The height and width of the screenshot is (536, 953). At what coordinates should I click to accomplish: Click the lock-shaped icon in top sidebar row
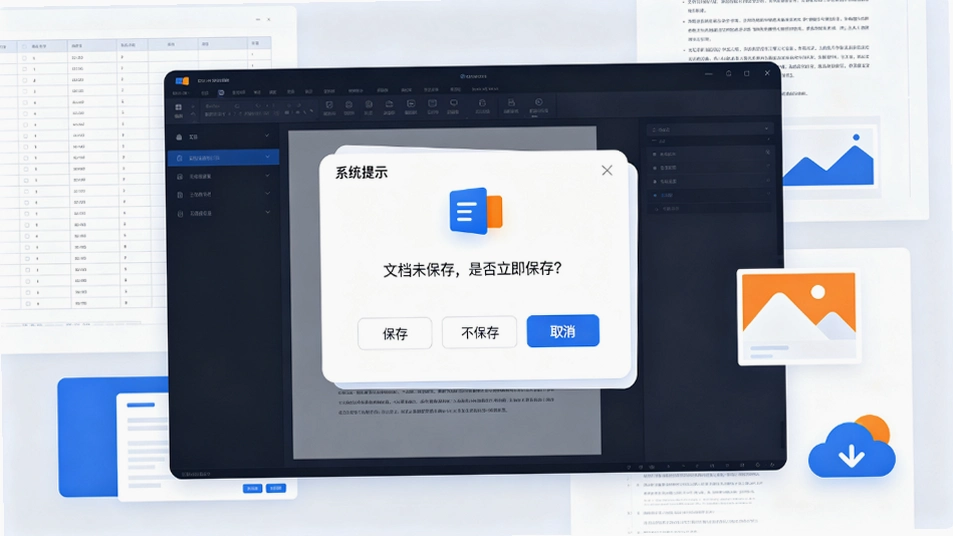(x=179, y=137)
